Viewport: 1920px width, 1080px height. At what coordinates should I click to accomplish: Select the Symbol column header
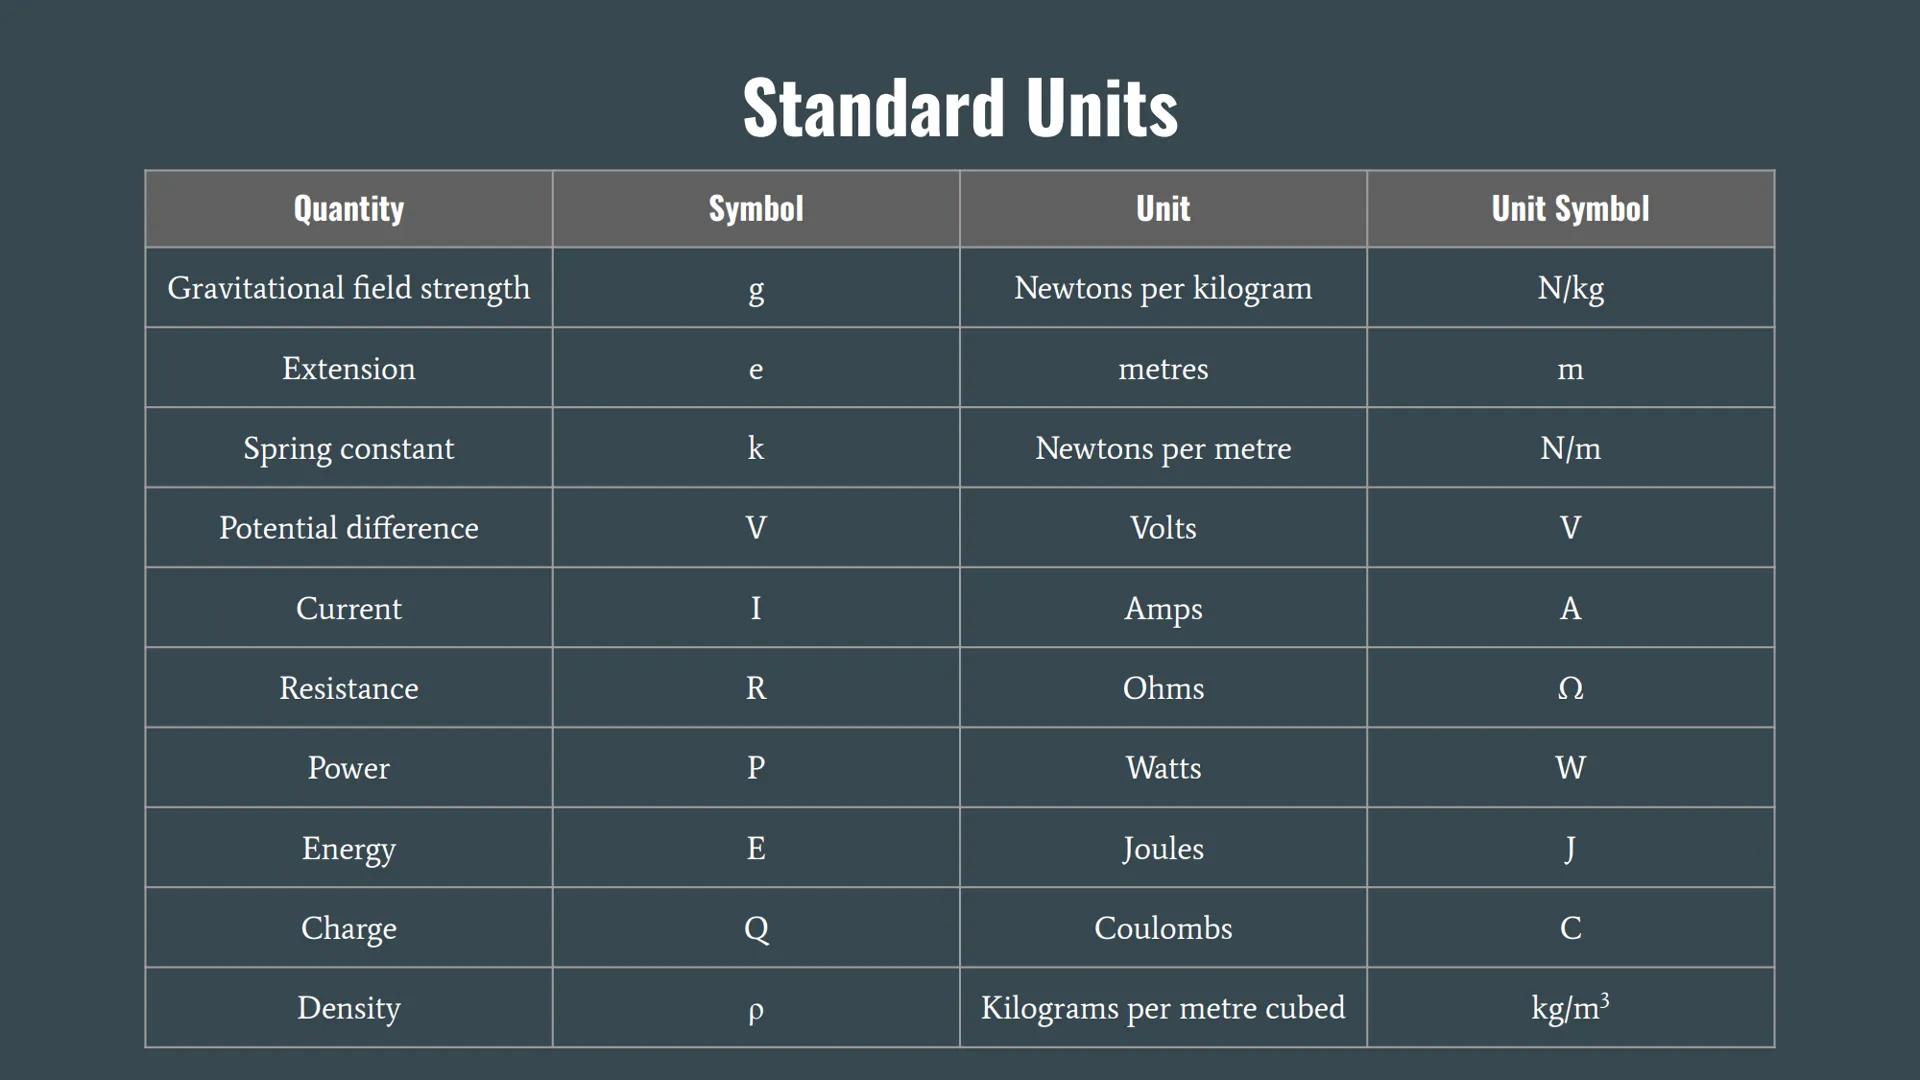(x=756, y=208)
